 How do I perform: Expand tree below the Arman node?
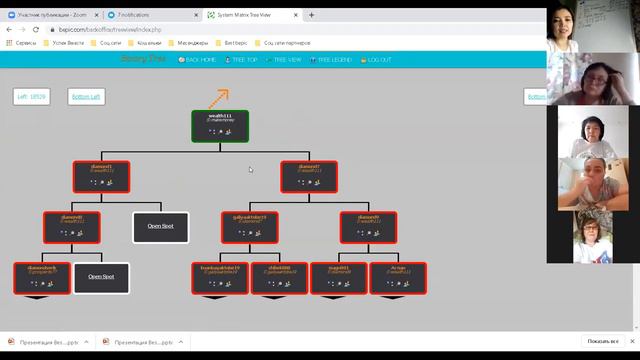(393, 297)
